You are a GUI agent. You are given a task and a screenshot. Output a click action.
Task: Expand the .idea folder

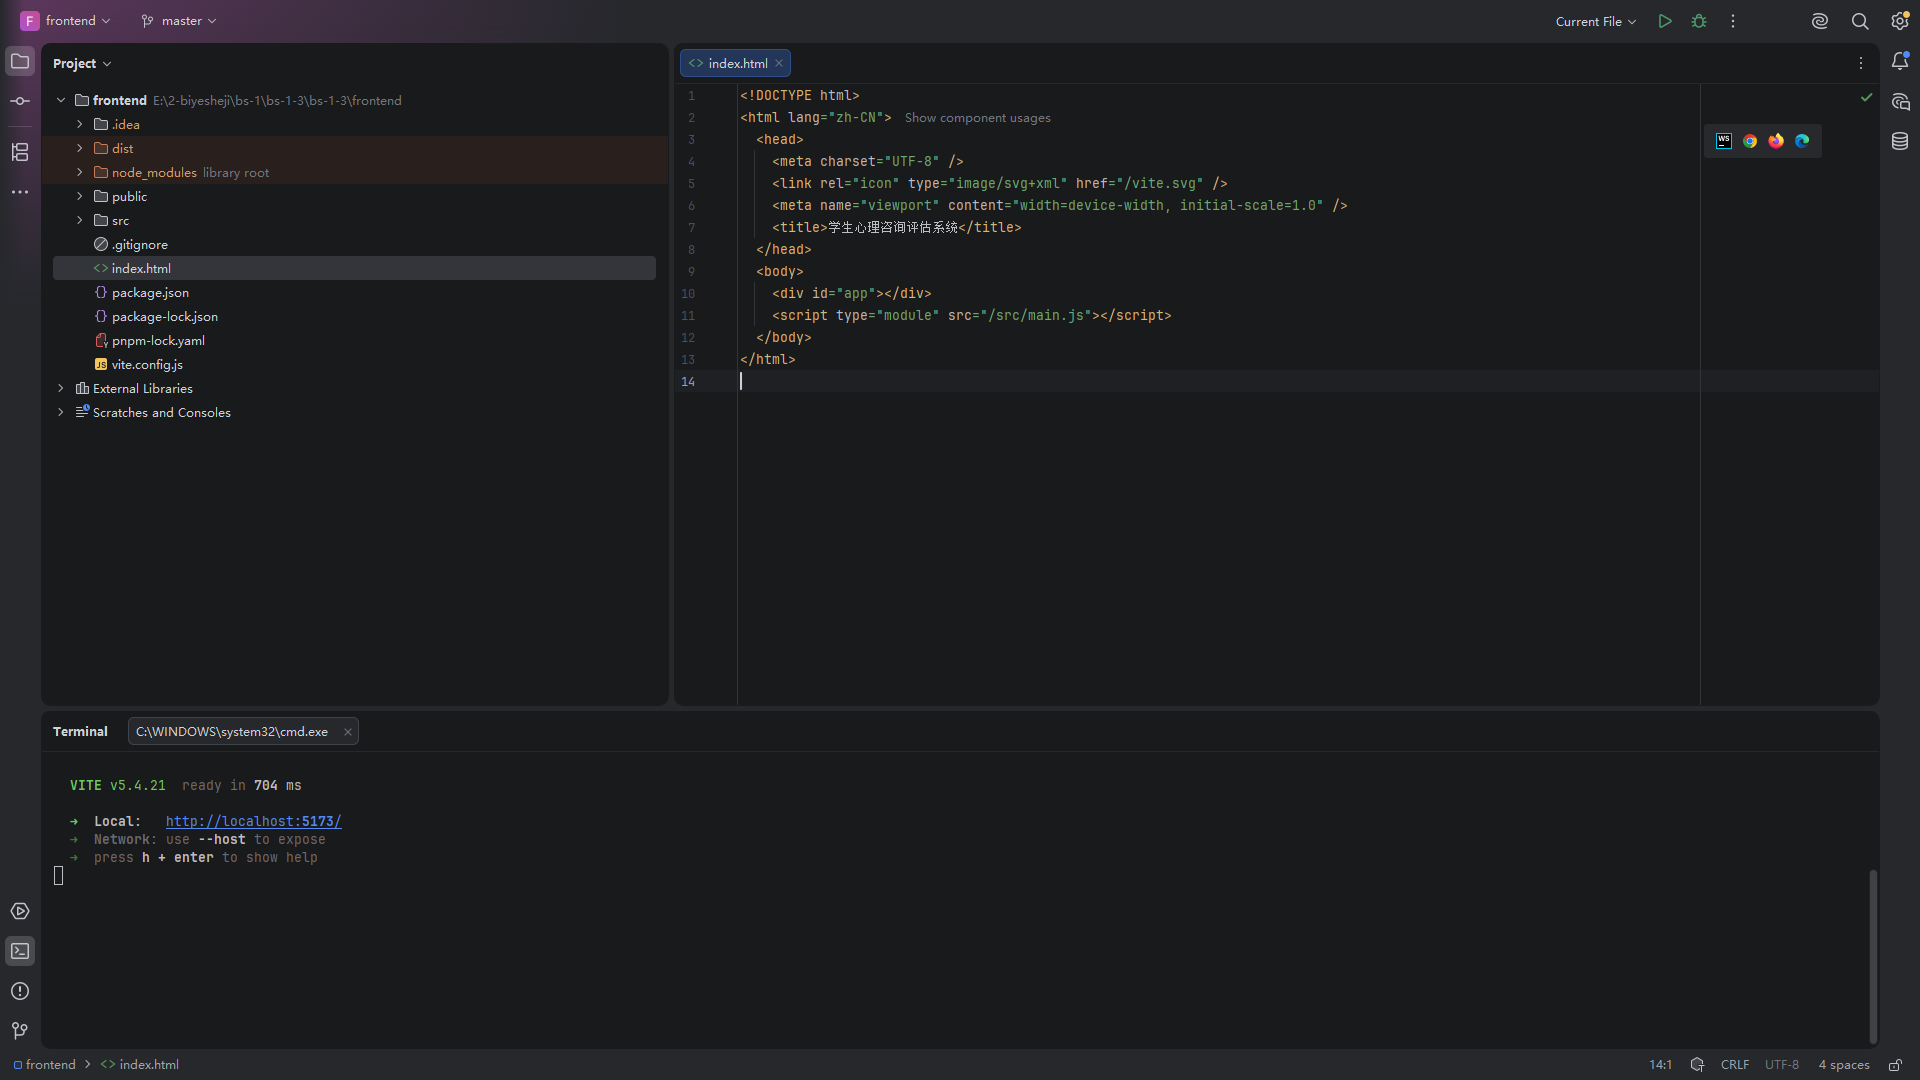tap(80, 124)
